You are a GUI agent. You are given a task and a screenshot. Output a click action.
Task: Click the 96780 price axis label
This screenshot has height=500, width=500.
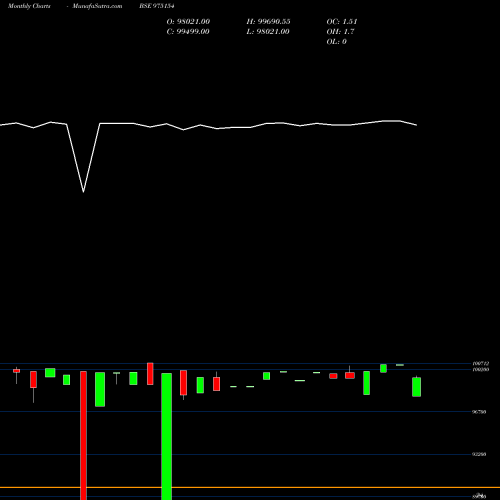tap(479, 412)
